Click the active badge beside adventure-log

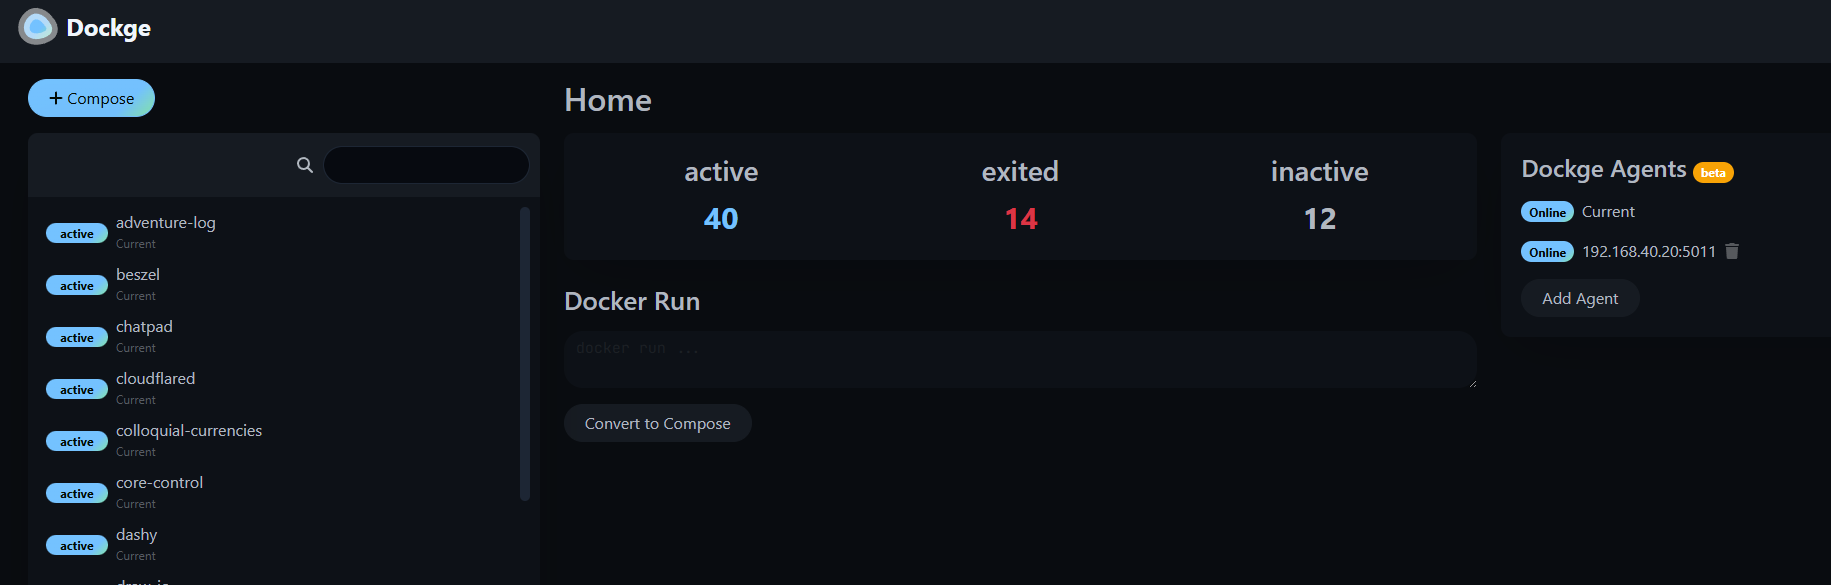tap(77, 234)
